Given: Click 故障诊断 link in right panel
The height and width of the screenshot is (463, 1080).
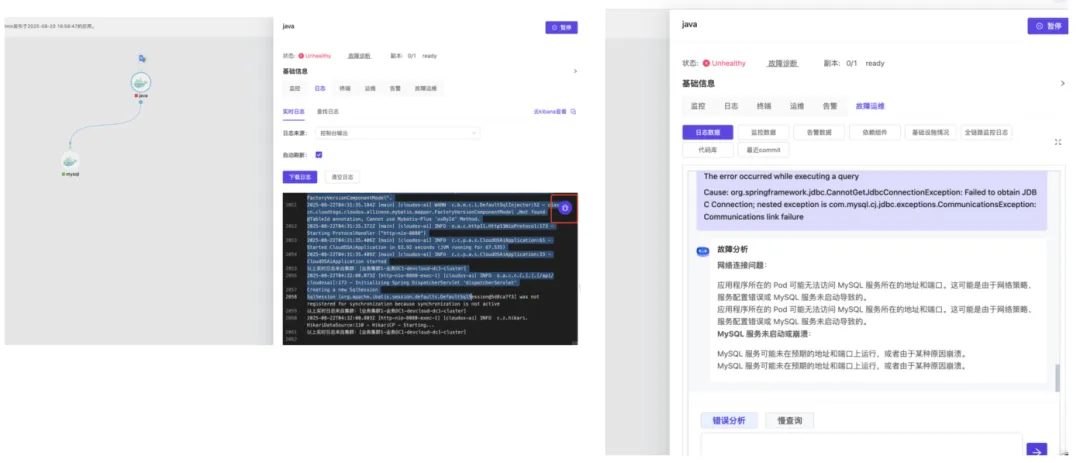Looking at the screenshot, I should (782, 63).
